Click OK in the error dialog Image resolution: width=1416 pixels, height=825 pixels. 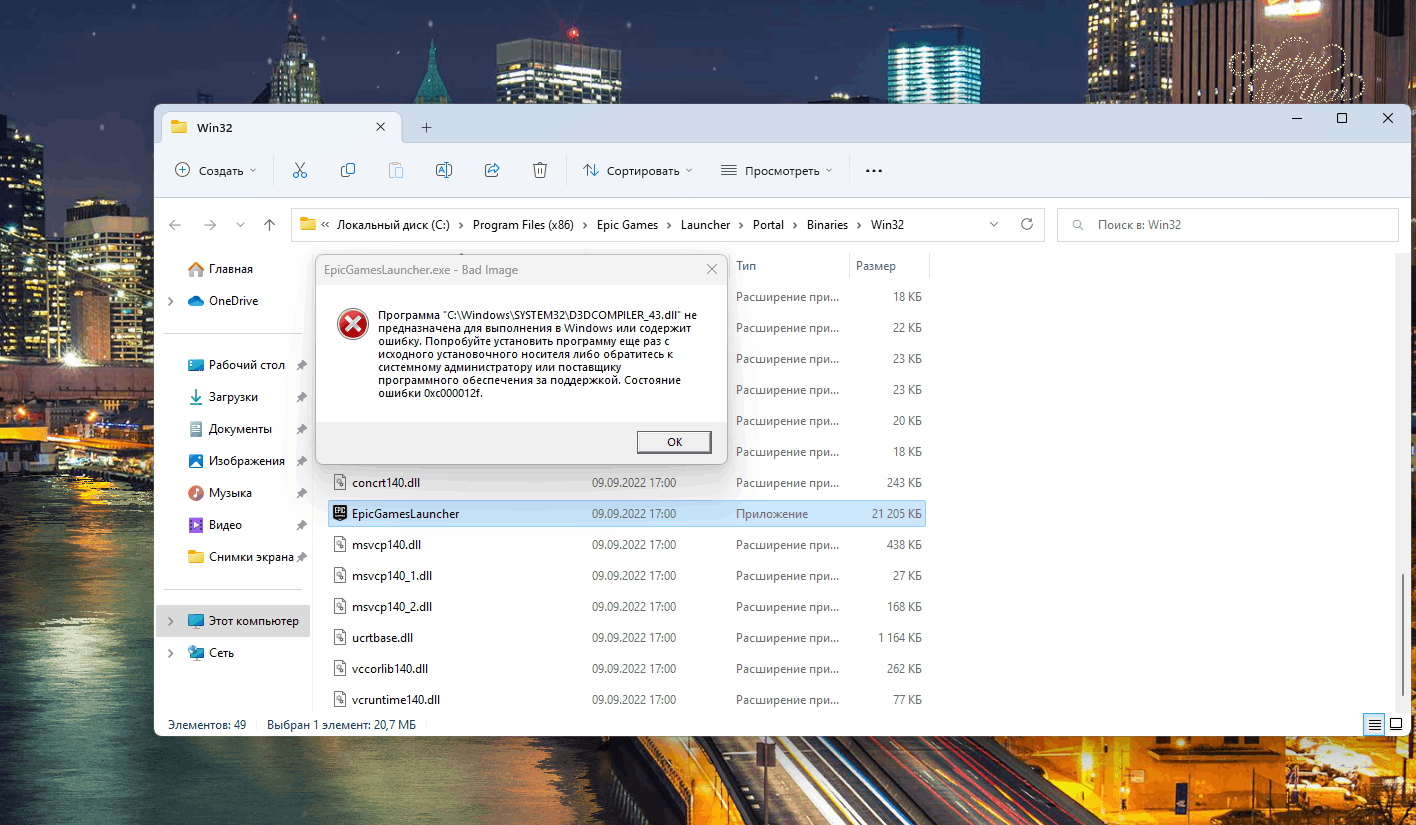pyautogui.click(x=674, y=442)
